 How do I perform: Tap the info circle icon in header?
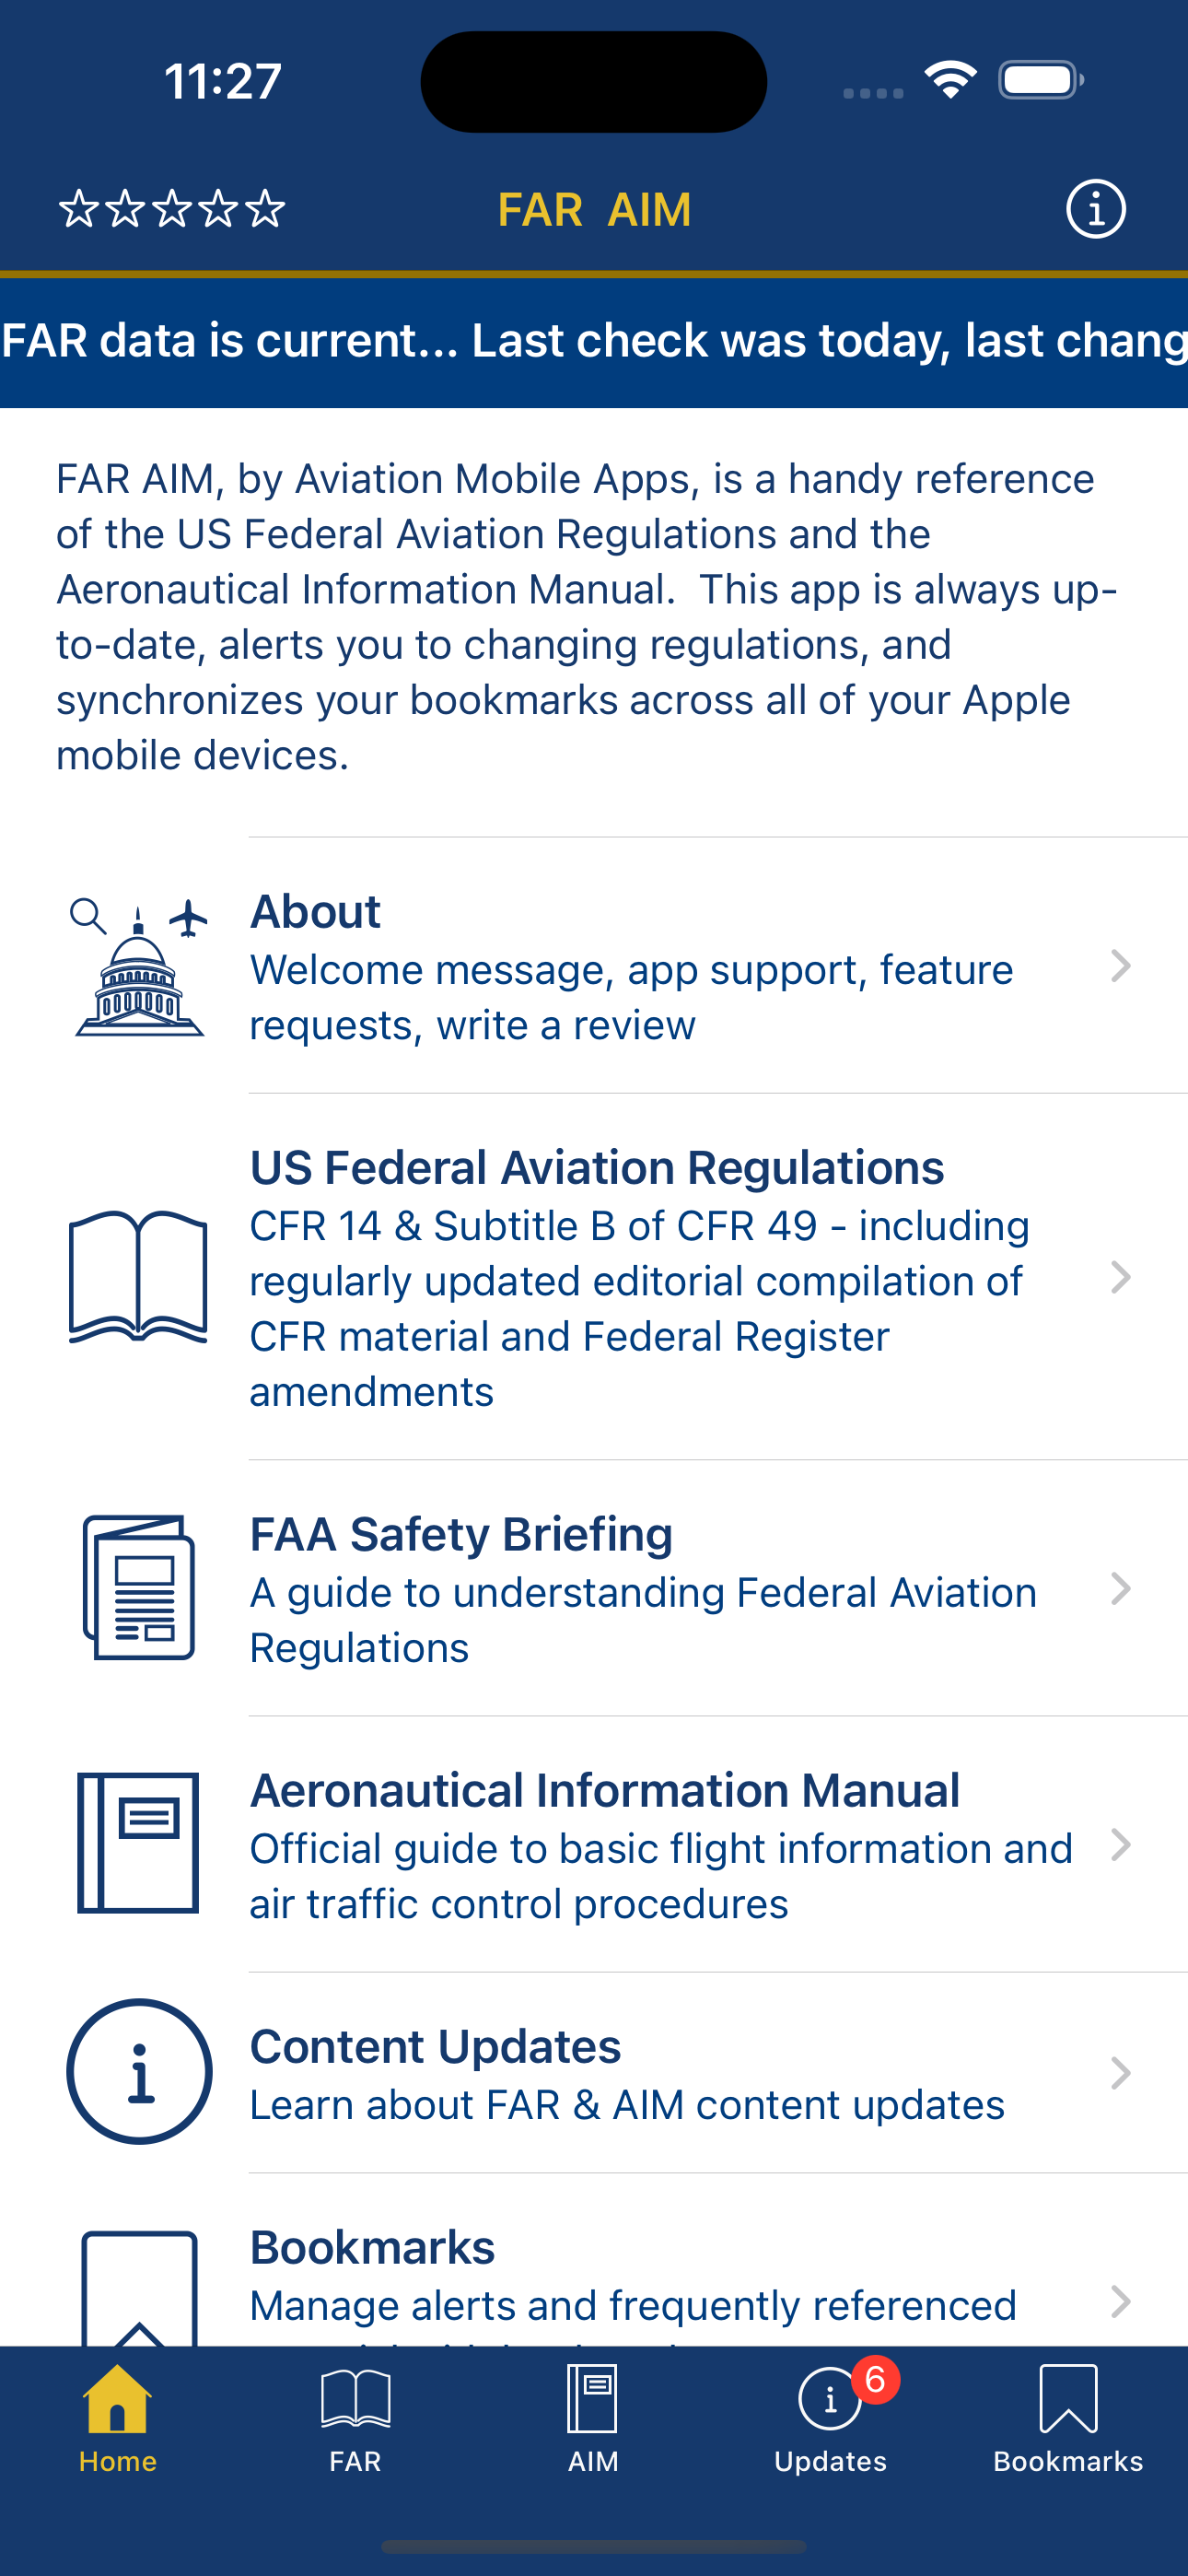[1095, 209]
